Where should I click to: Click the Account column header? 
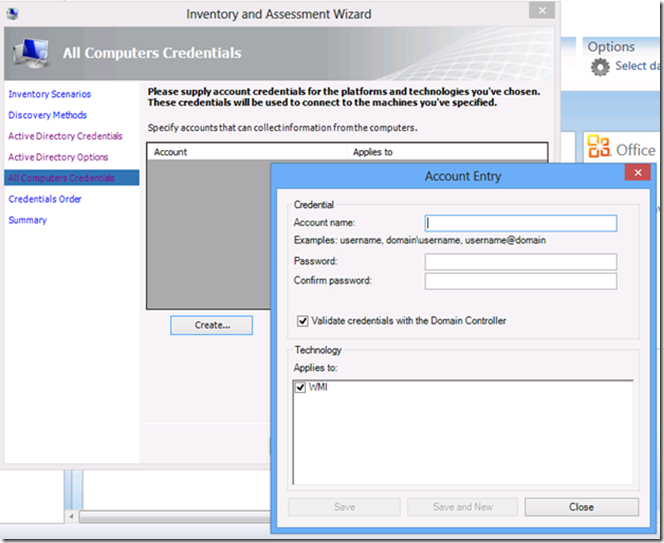247,152
